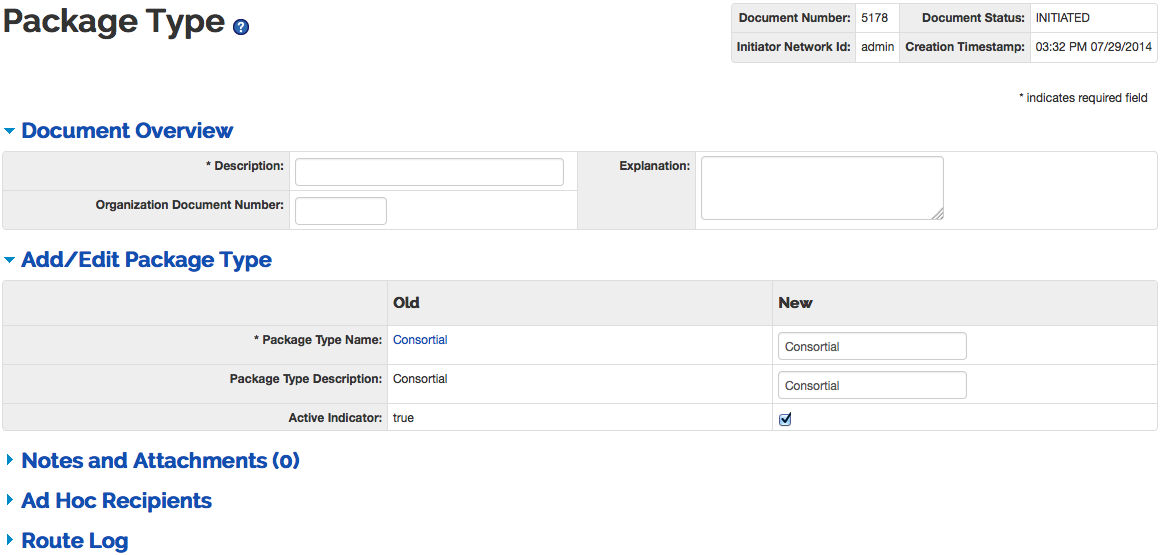This screenshot has height=555, width=1160.
Task: Expand the Route Log section
Action: coord(74,541)
